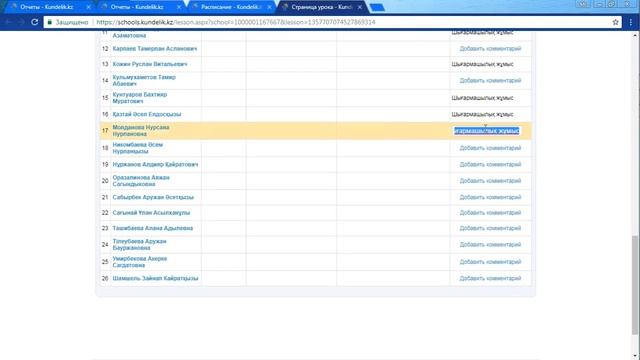Close the Расписание tab
The height and width of the screenshot is (360, 640).
pyautogui.click(x=269, y=7)
